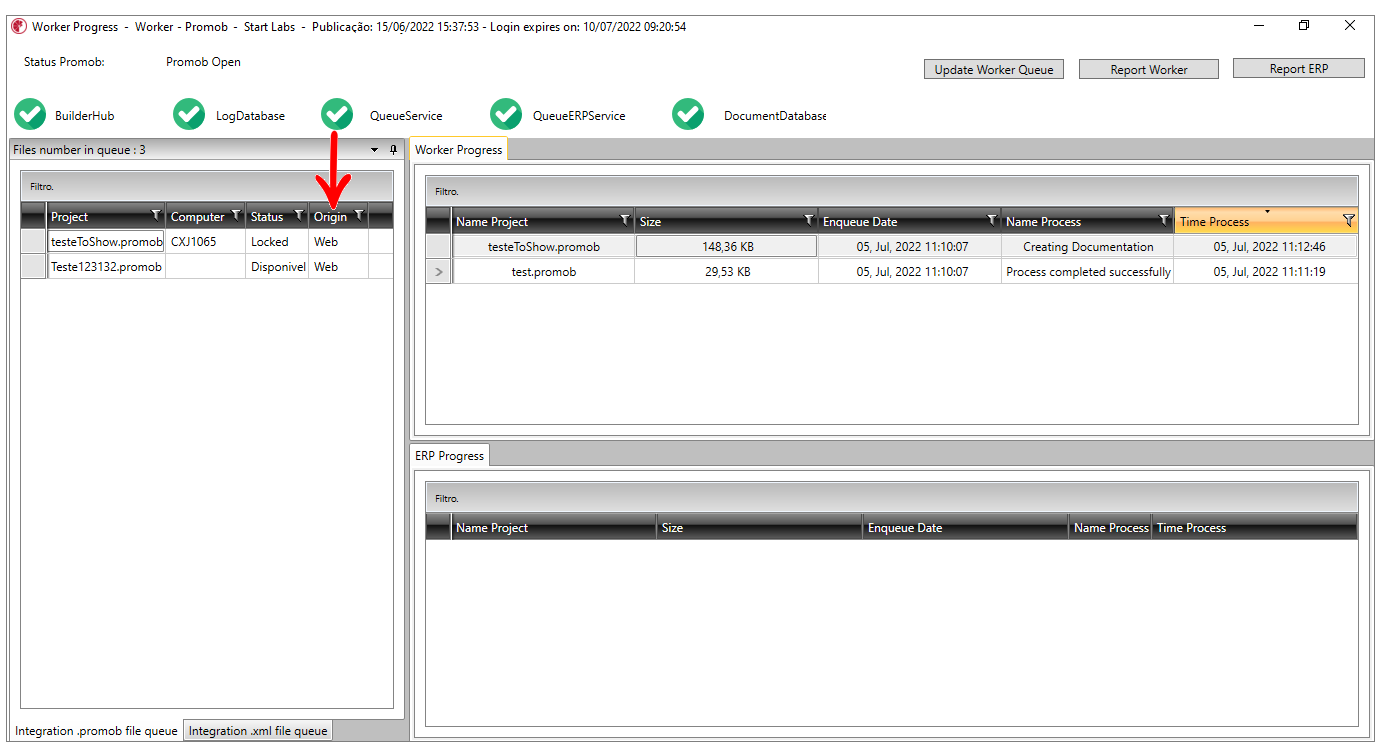This screenshot has height=749, width=1378.
Task: Click row selector of Teste123132.promob in queue
Action: tap(34, 266)
